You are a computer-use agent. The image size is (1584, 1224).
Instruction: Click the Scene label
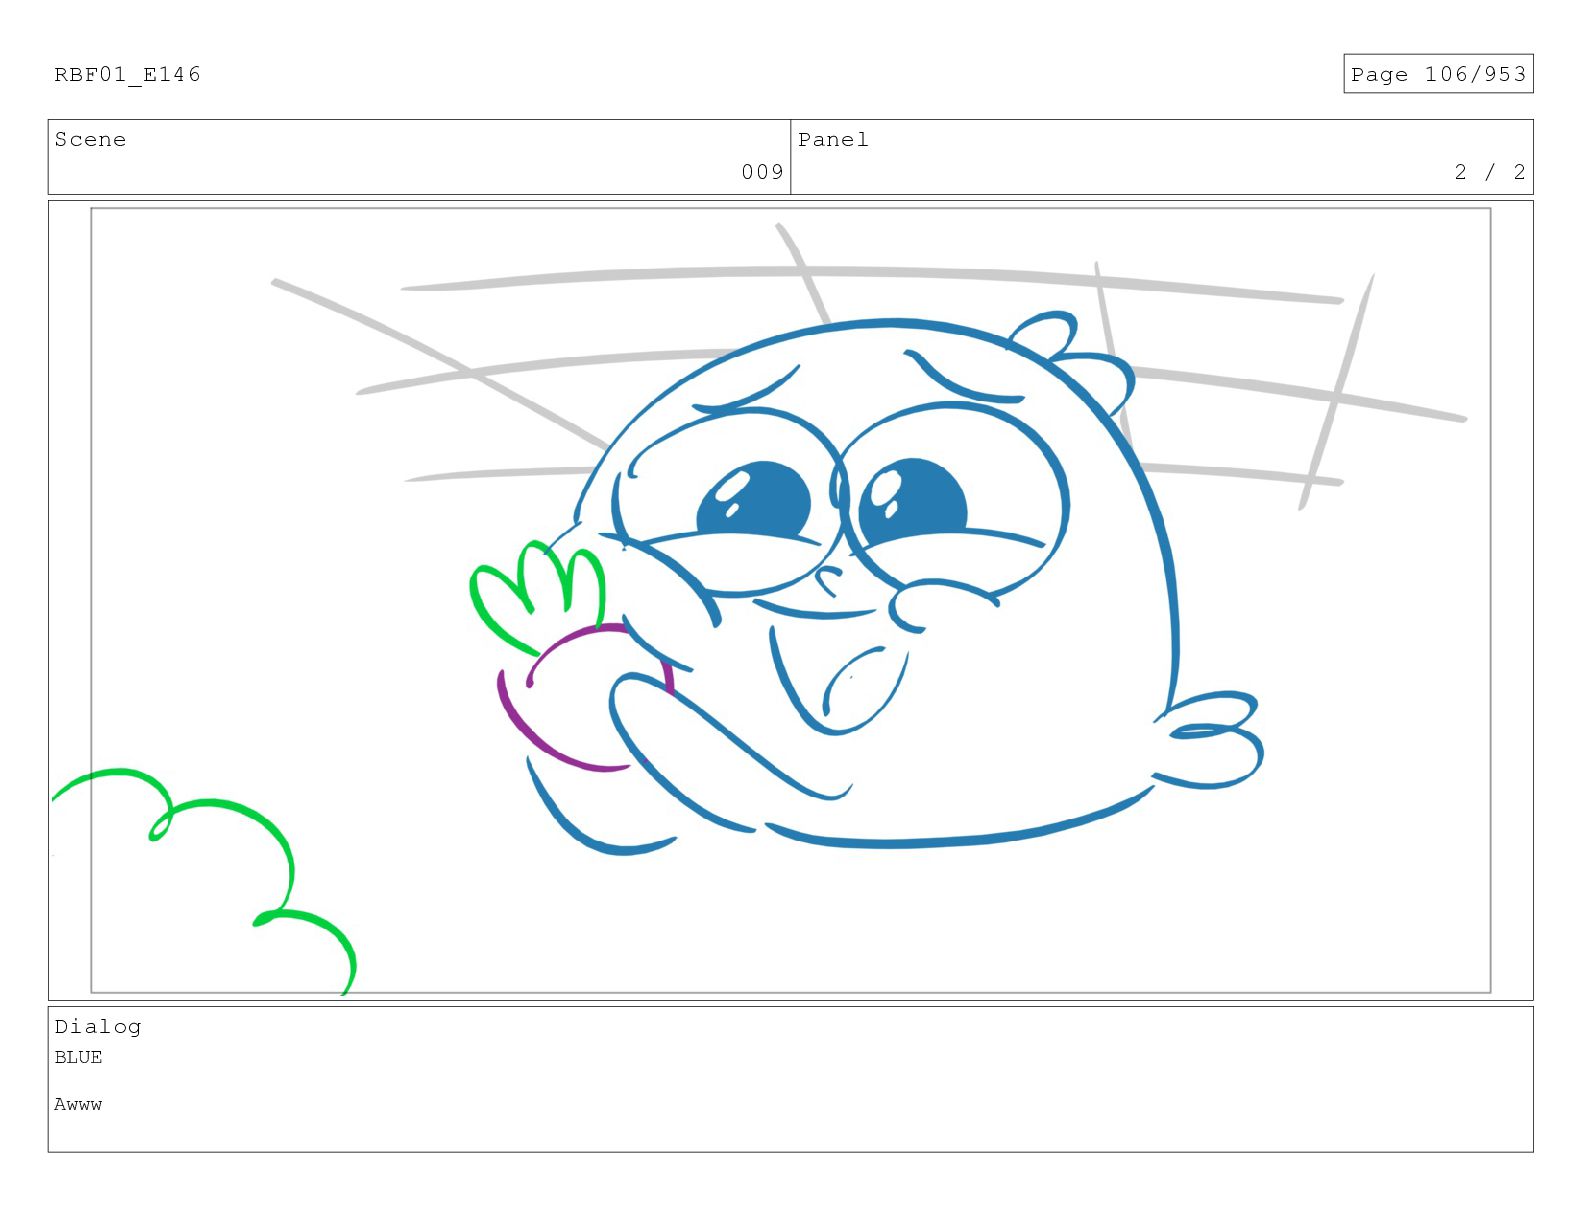[90, 139]
